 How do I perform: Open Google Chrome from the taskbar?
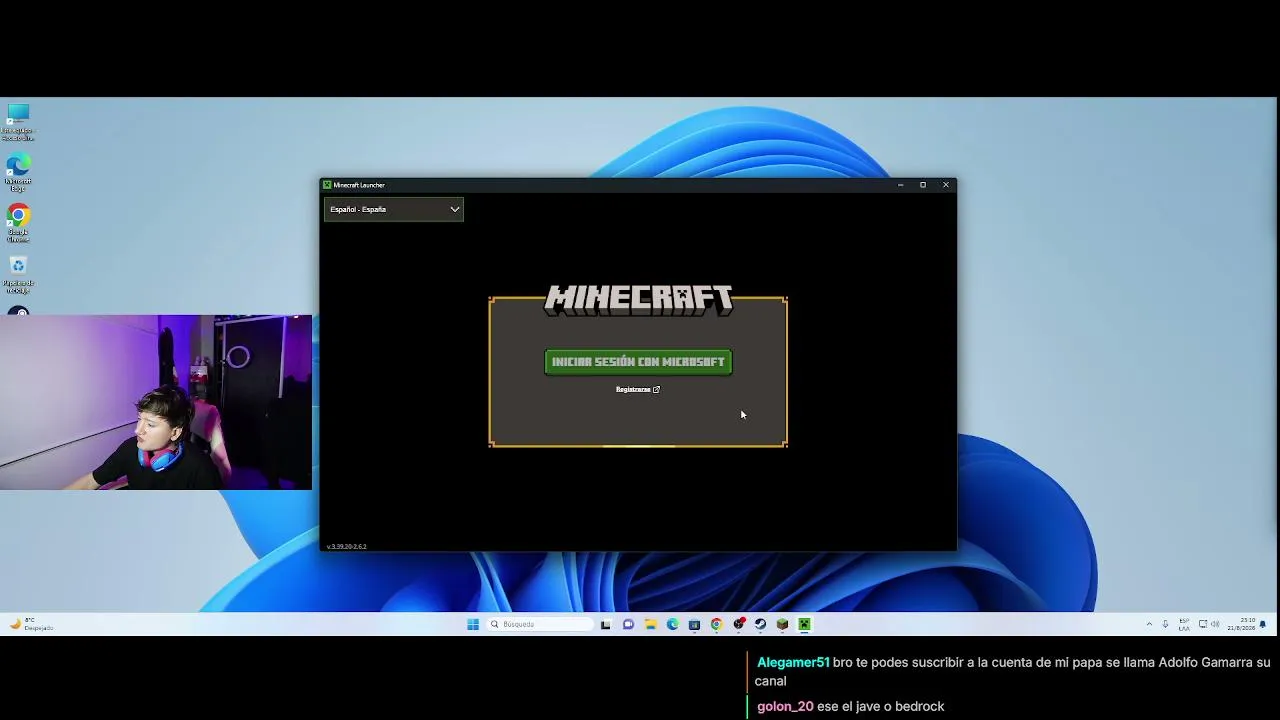pyautogui.click(x=716, y=624)
